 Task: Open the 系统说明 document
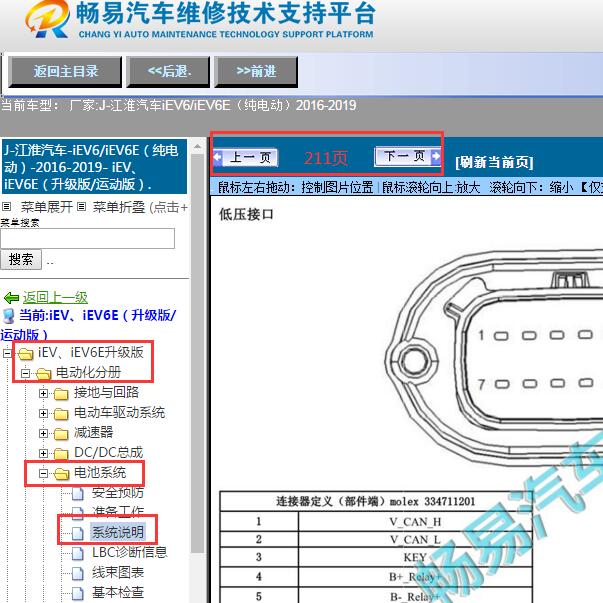118,532
